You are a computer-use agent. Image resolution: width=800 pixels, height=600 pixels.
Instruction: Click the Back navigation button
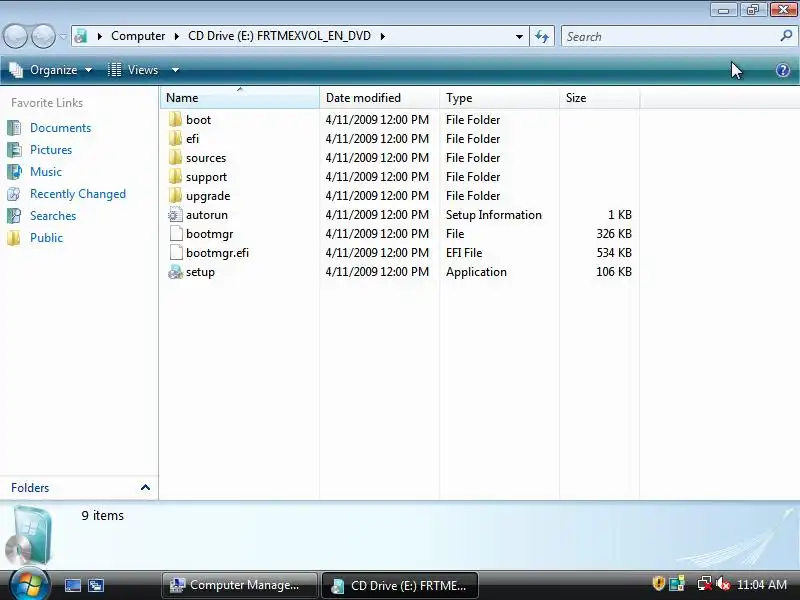click(x=15, y=36)
